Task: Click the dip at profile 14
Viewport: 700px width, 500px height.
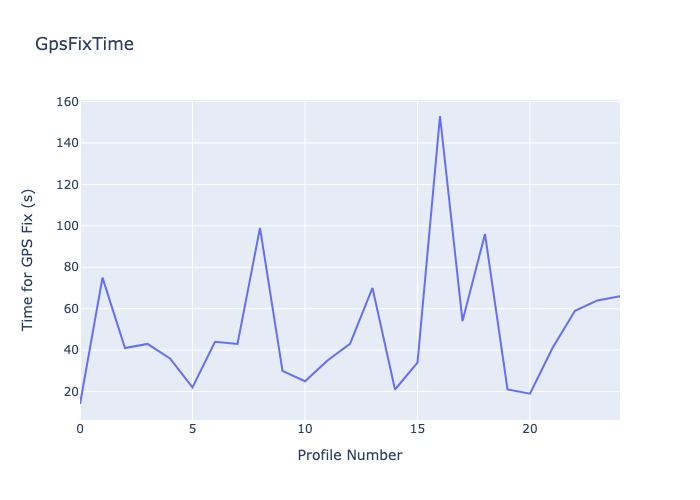Action: 395,389
